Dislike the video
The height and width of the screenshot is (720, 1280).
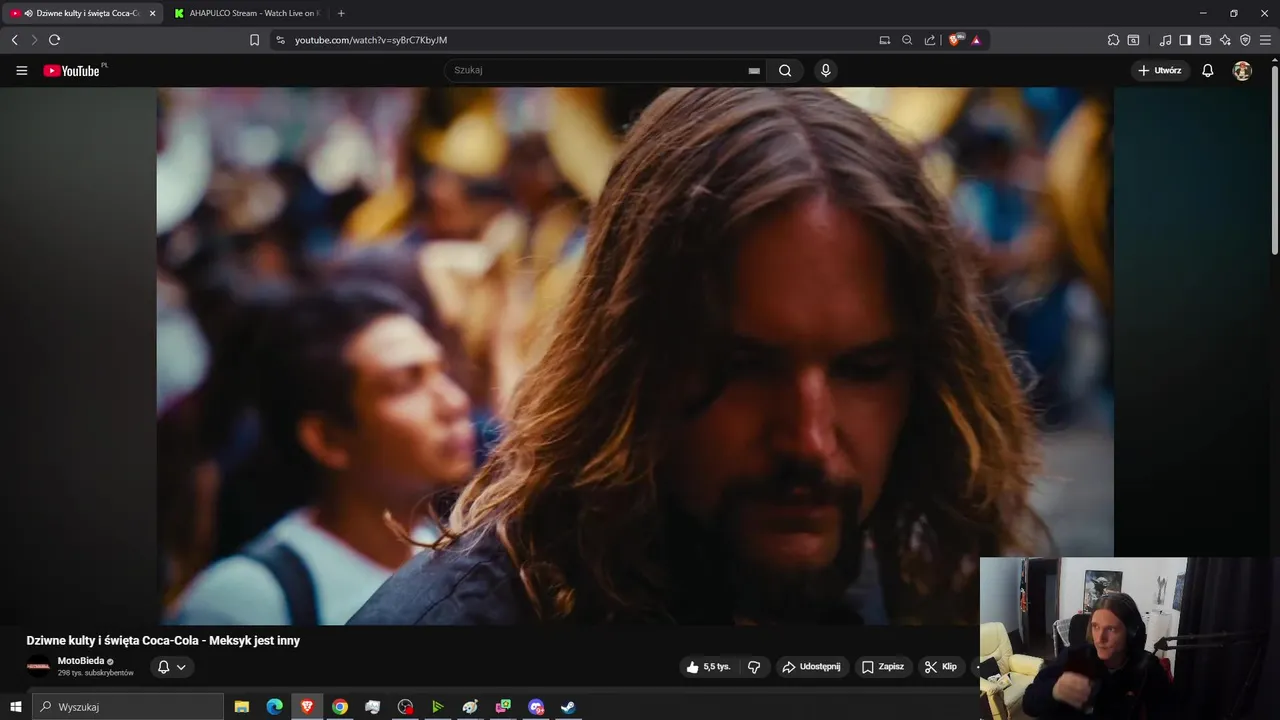pyautogui.click(x=754, y=667)
